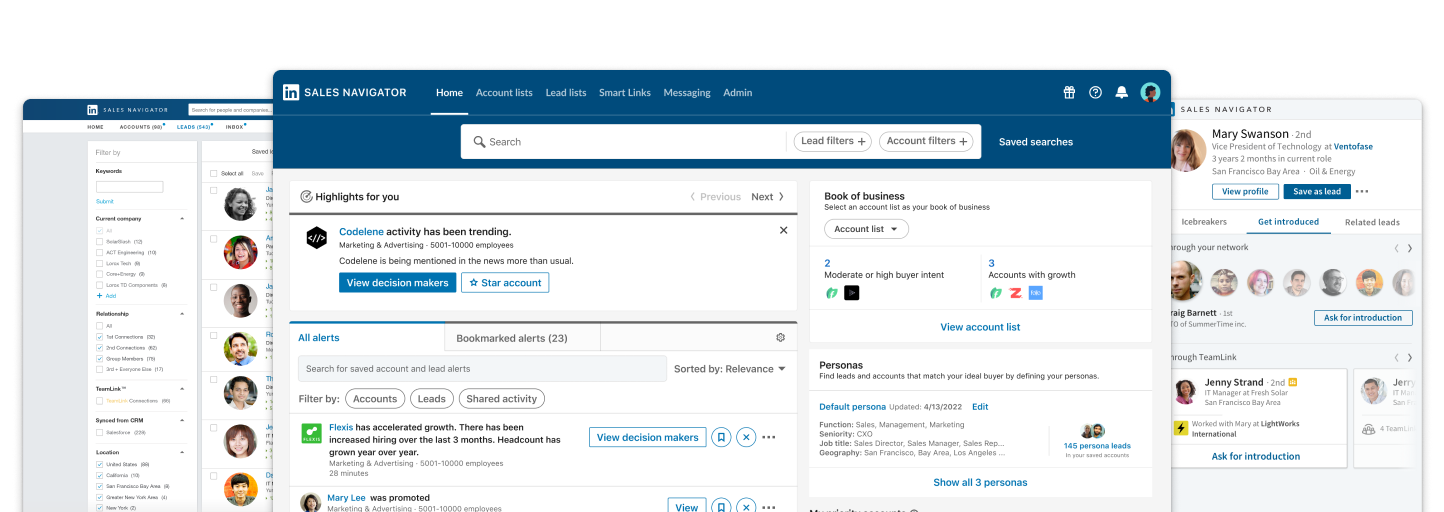Dismiss the Codelene highlight with the X

pyautogui.click(x=783, y=230)
